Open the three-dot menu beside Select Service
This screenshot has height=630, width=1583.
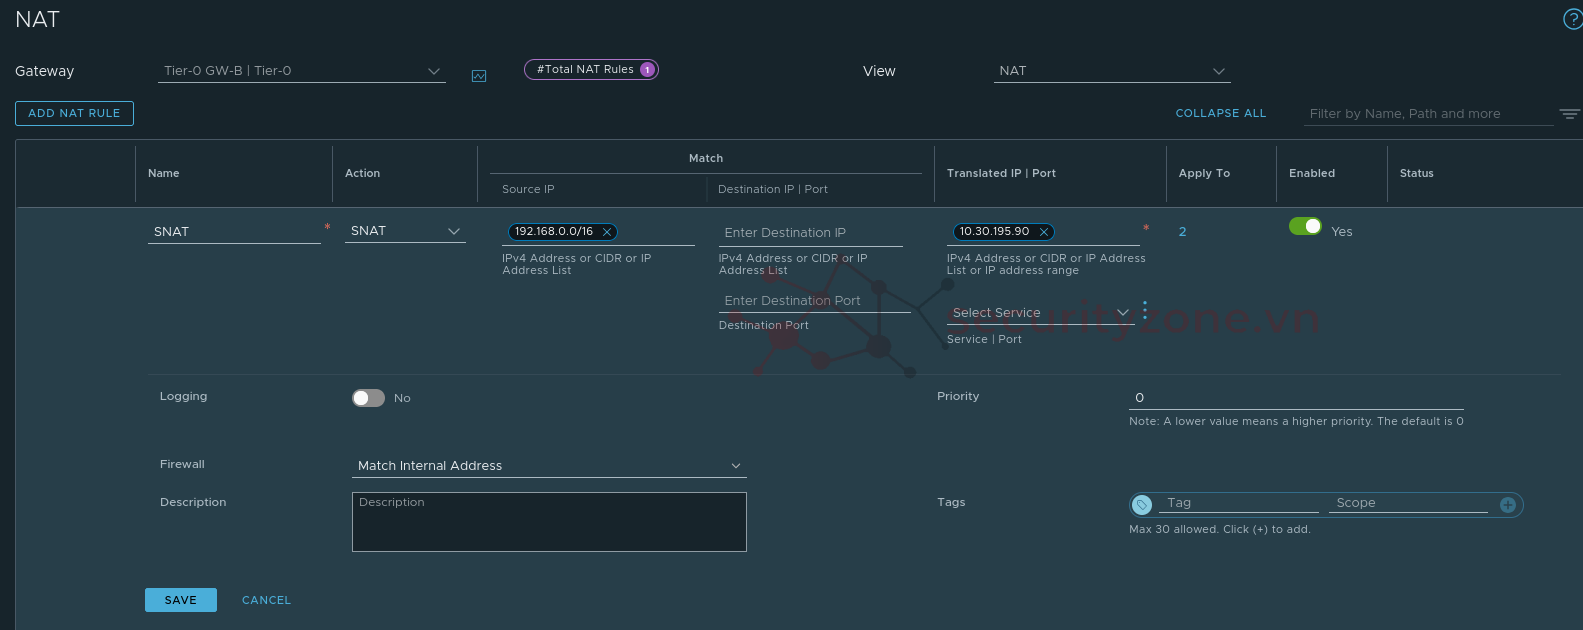coord(1145,311)
